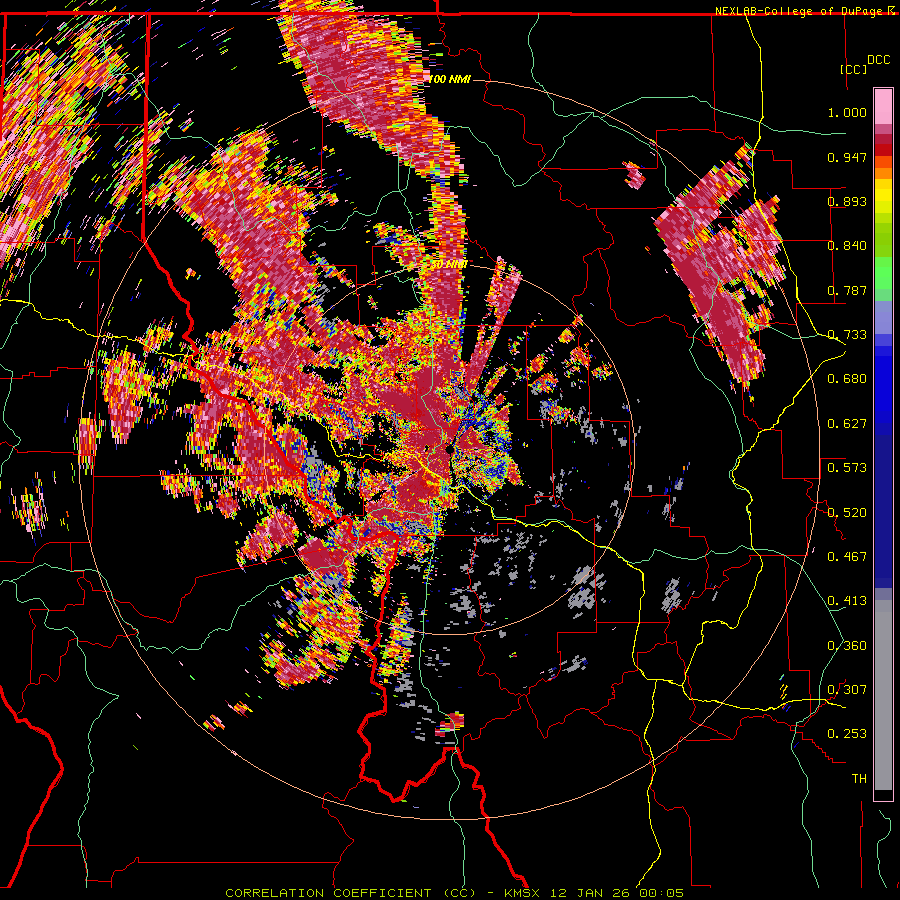Click the CORRELATION COEFFICIENT (CC) caption
The height and width of the screenshot is (900, 900).
click(x=351, y=893)
